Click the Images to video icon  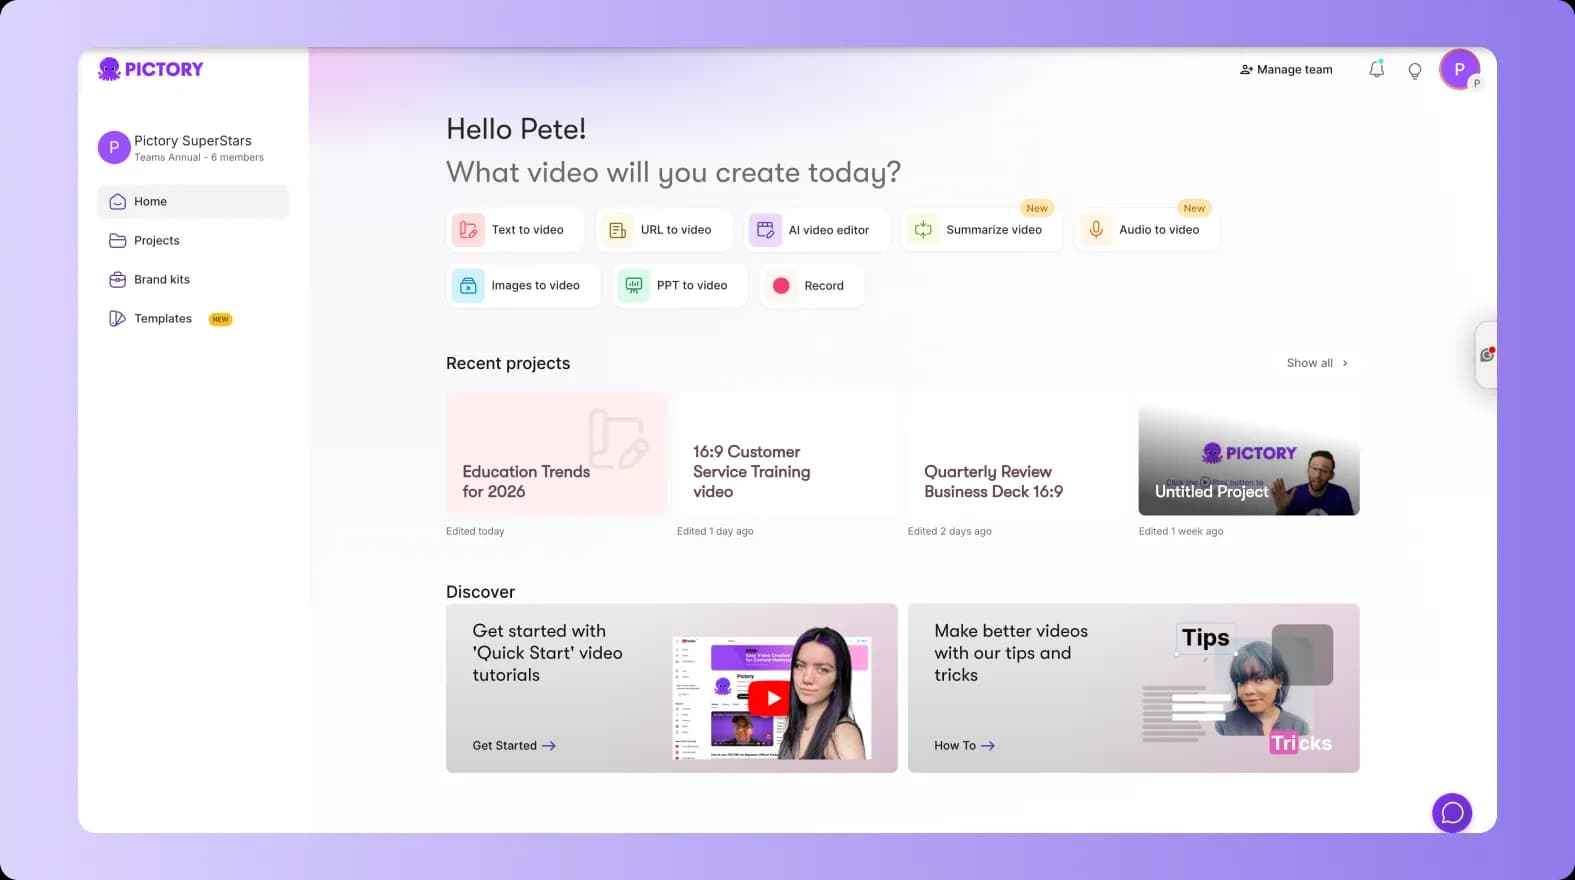(x=468, y=286)
